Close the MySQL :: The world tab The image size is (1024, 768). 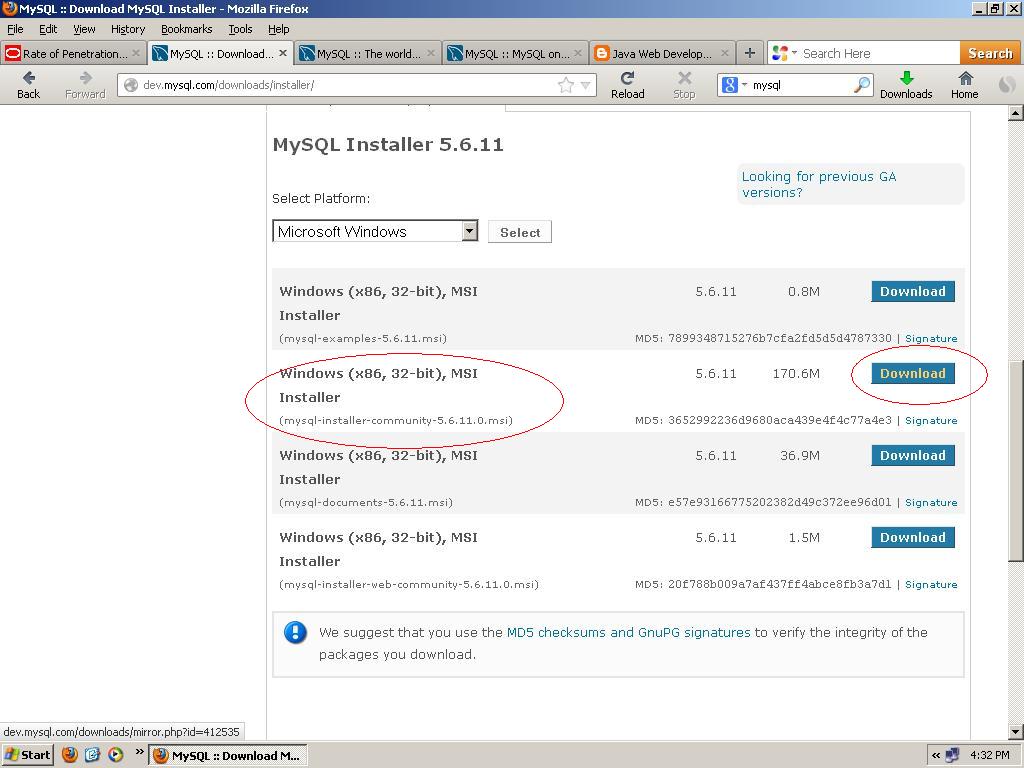pos(431,53)
